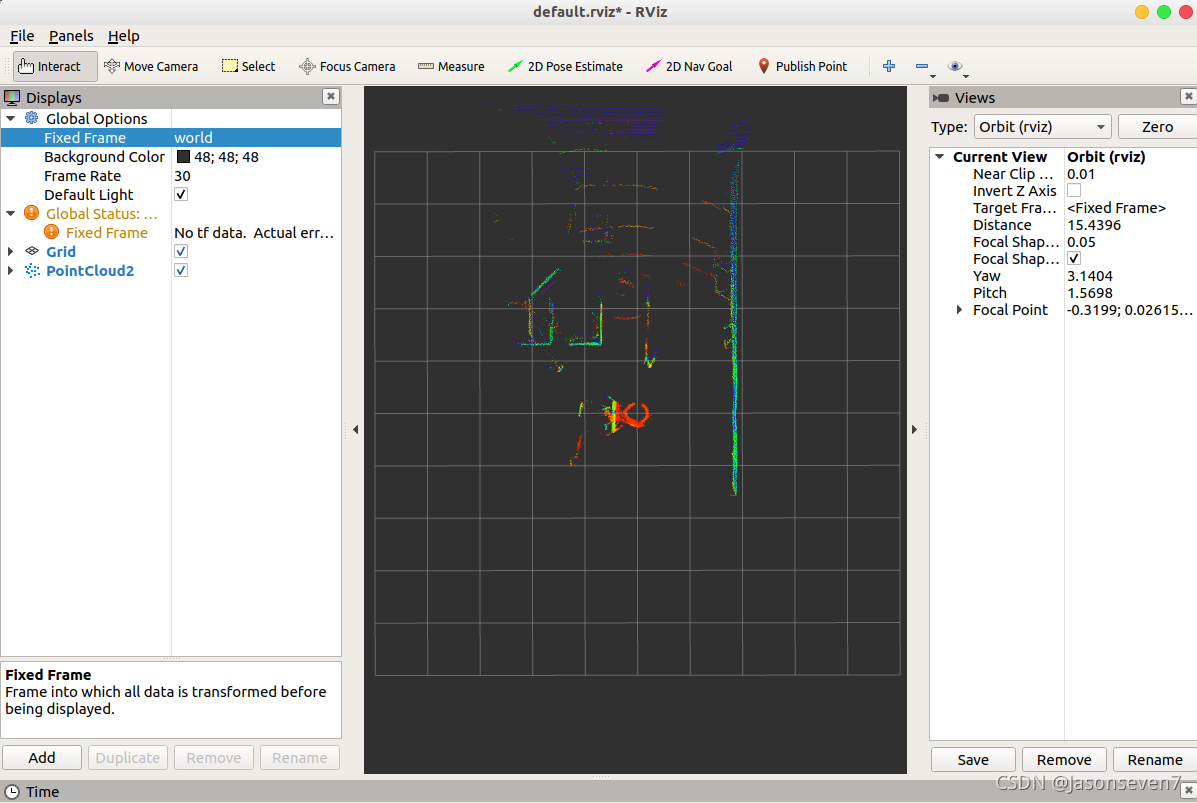The image size is (1197, 803).
Task: Toggle the Default Light checkbox
Action: (181, 194)
